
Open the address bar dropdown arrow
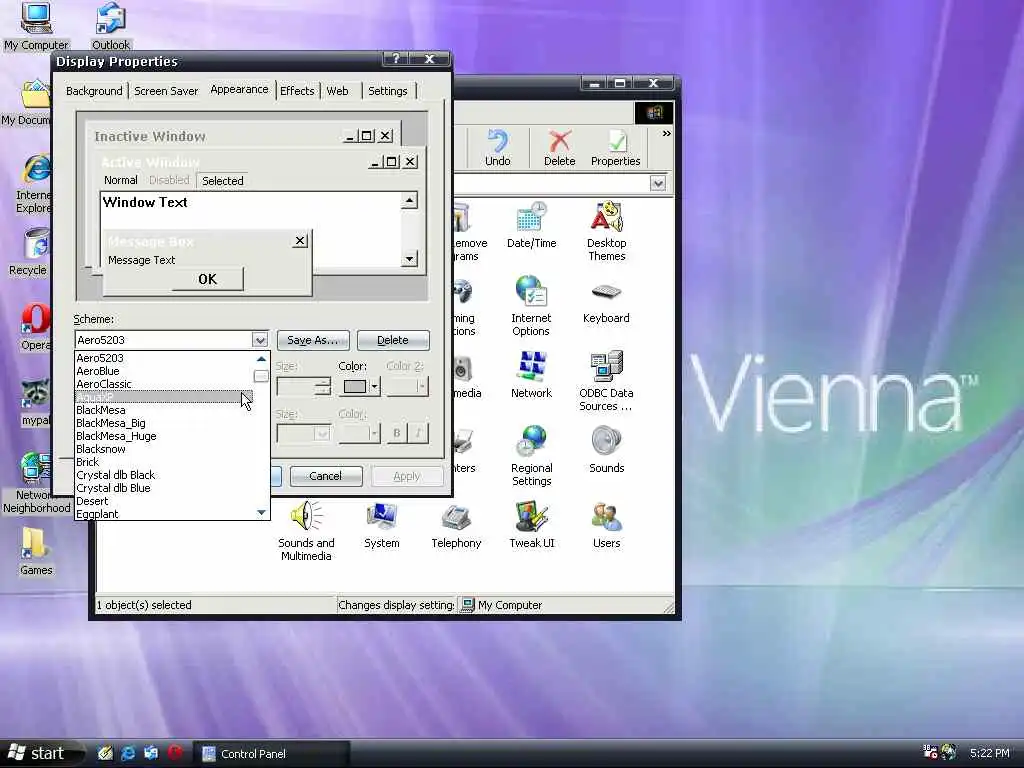pos(658,184)
